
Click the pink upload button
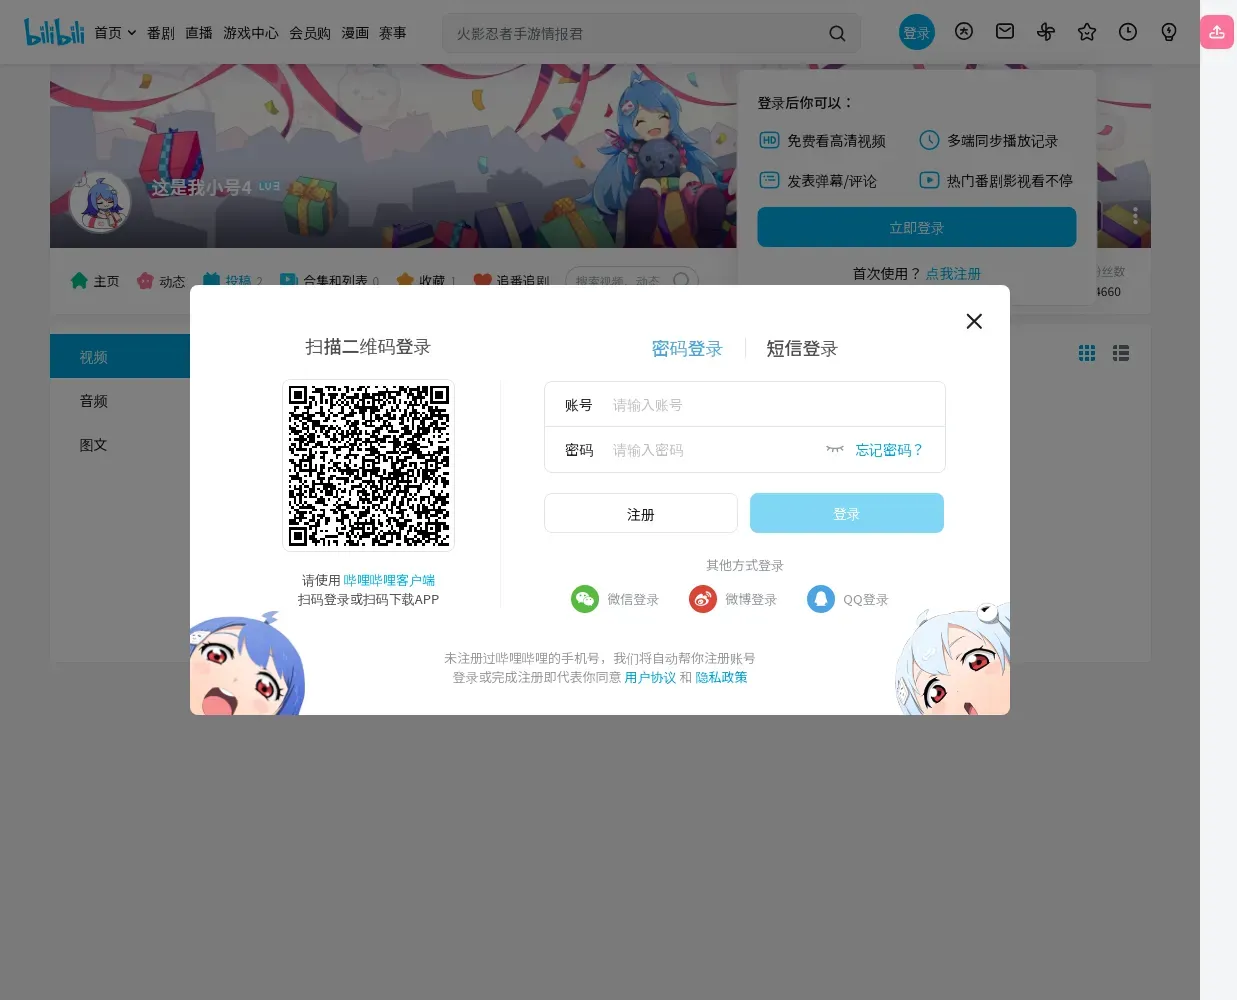pos(1217,32)
